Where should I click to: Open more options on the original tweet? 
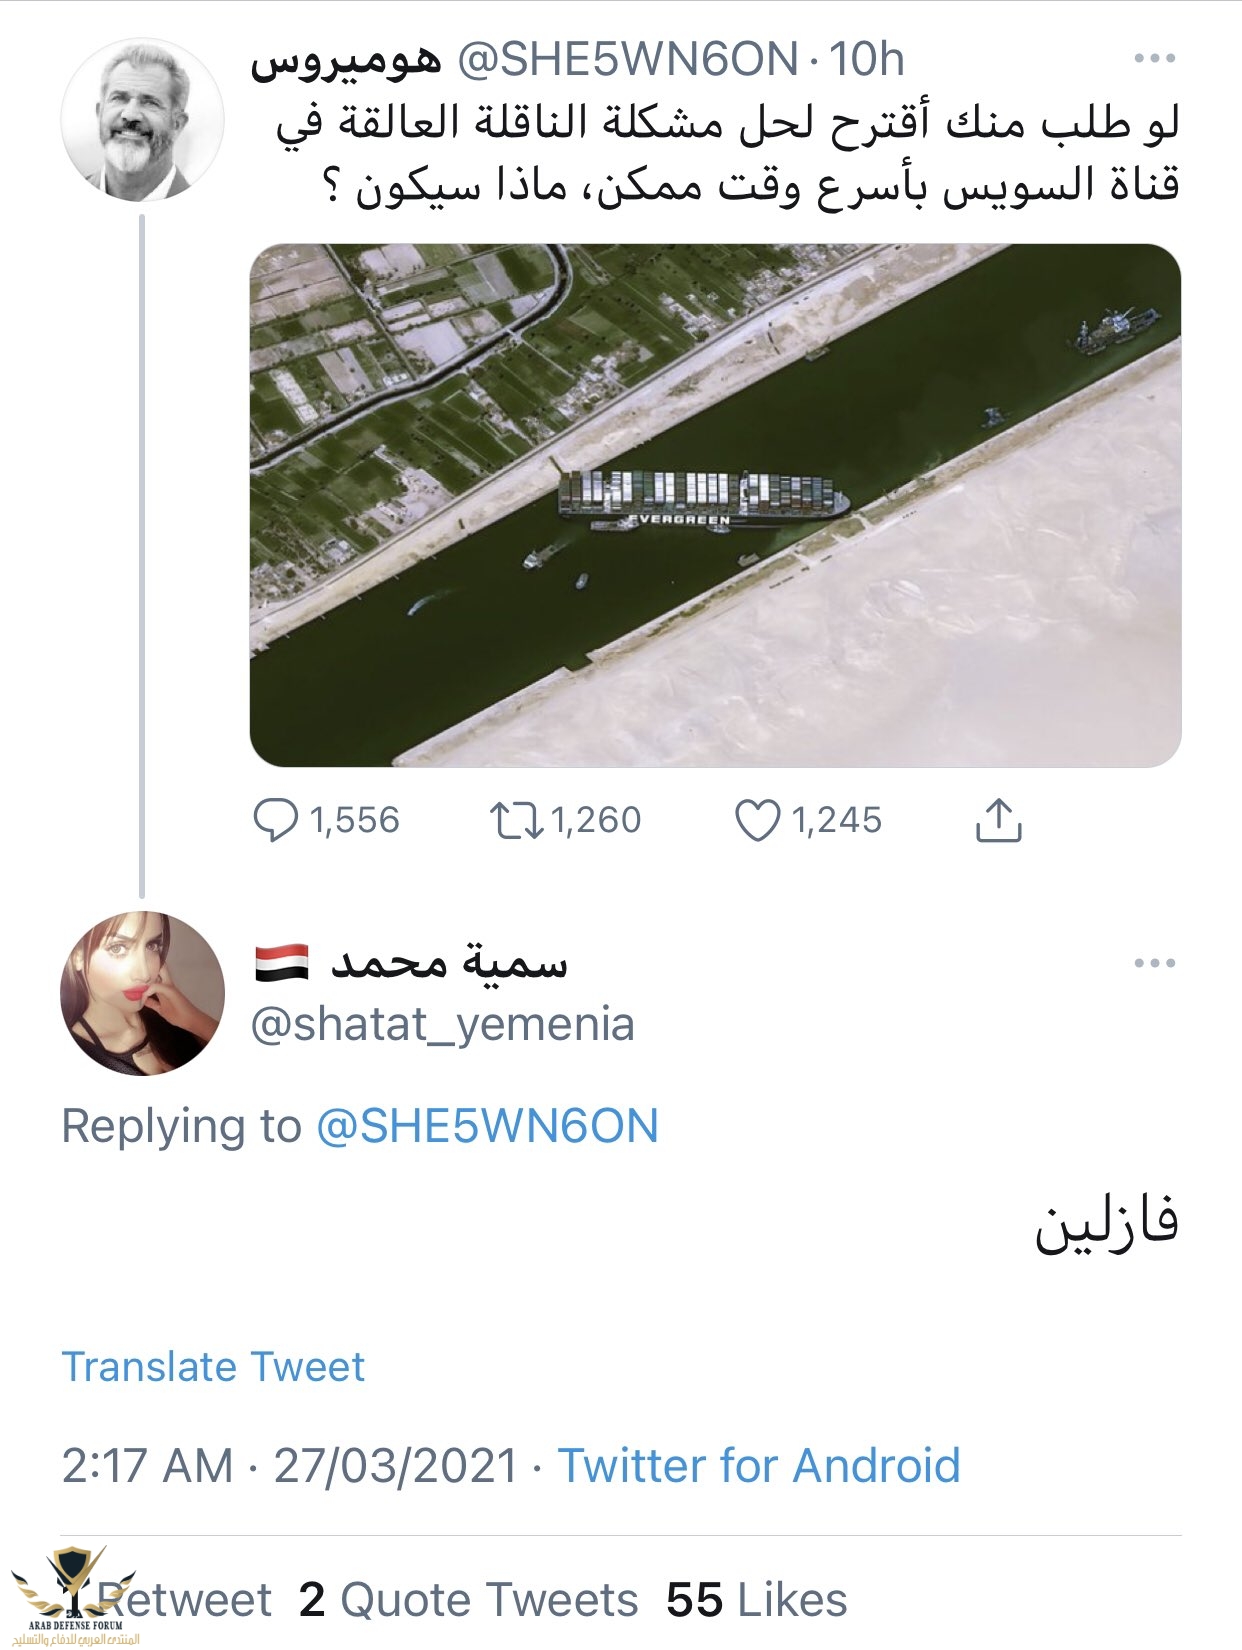click(1154, 59)
